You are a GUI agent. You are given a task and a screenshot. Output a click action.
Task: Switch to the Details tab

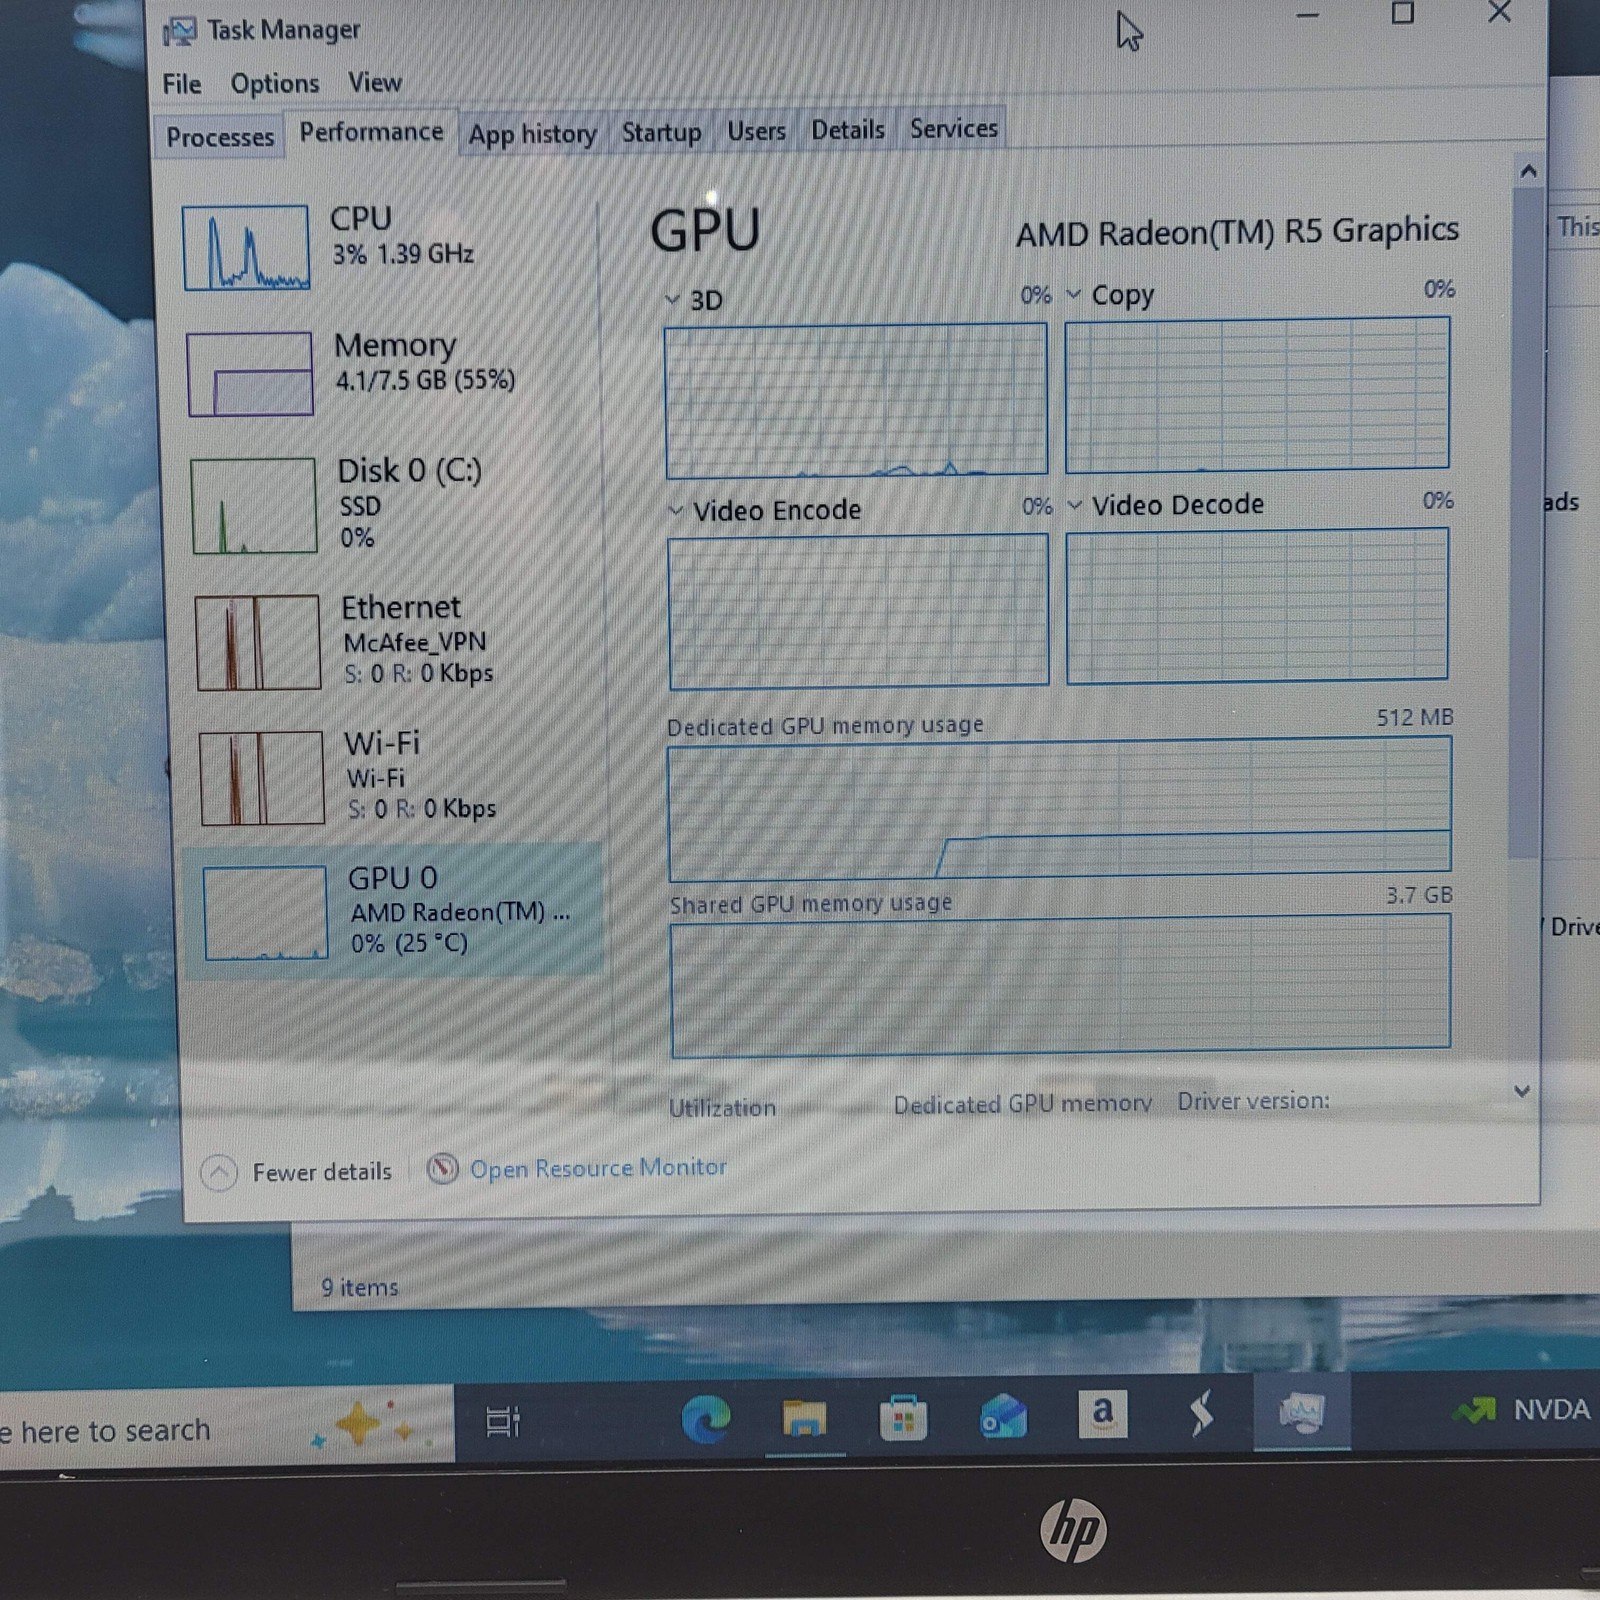click(848, 130)
